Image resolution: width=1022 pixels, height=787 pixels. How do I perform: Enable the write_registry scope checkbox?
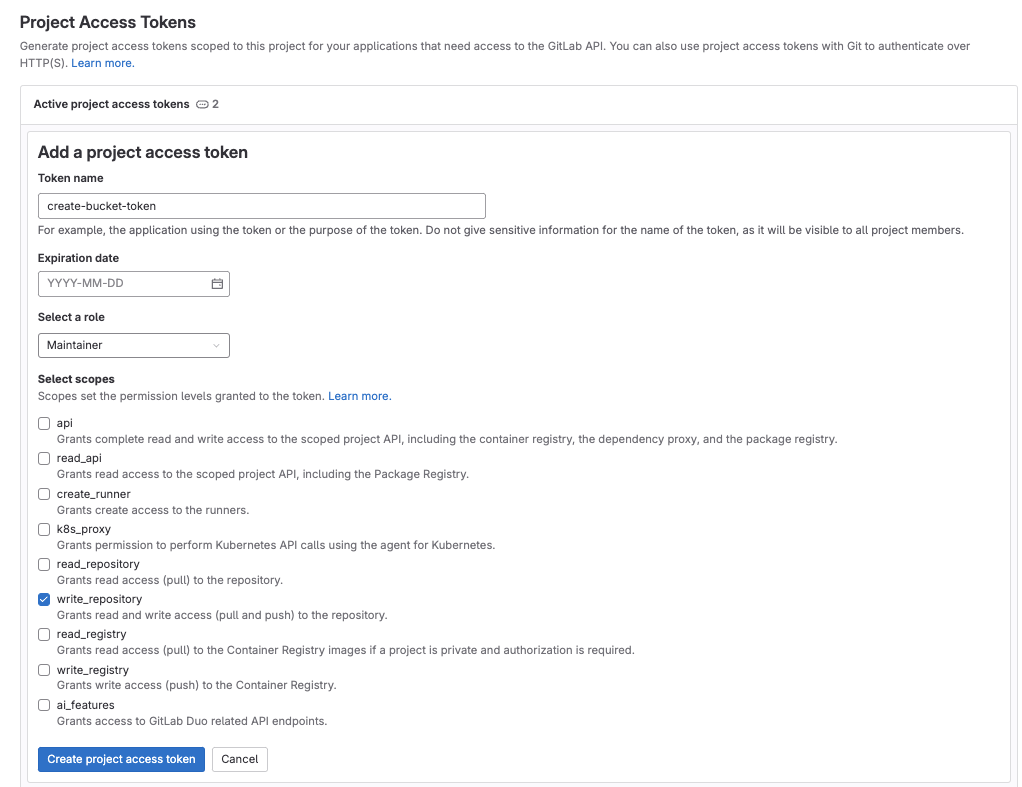(x=44, y=670)
